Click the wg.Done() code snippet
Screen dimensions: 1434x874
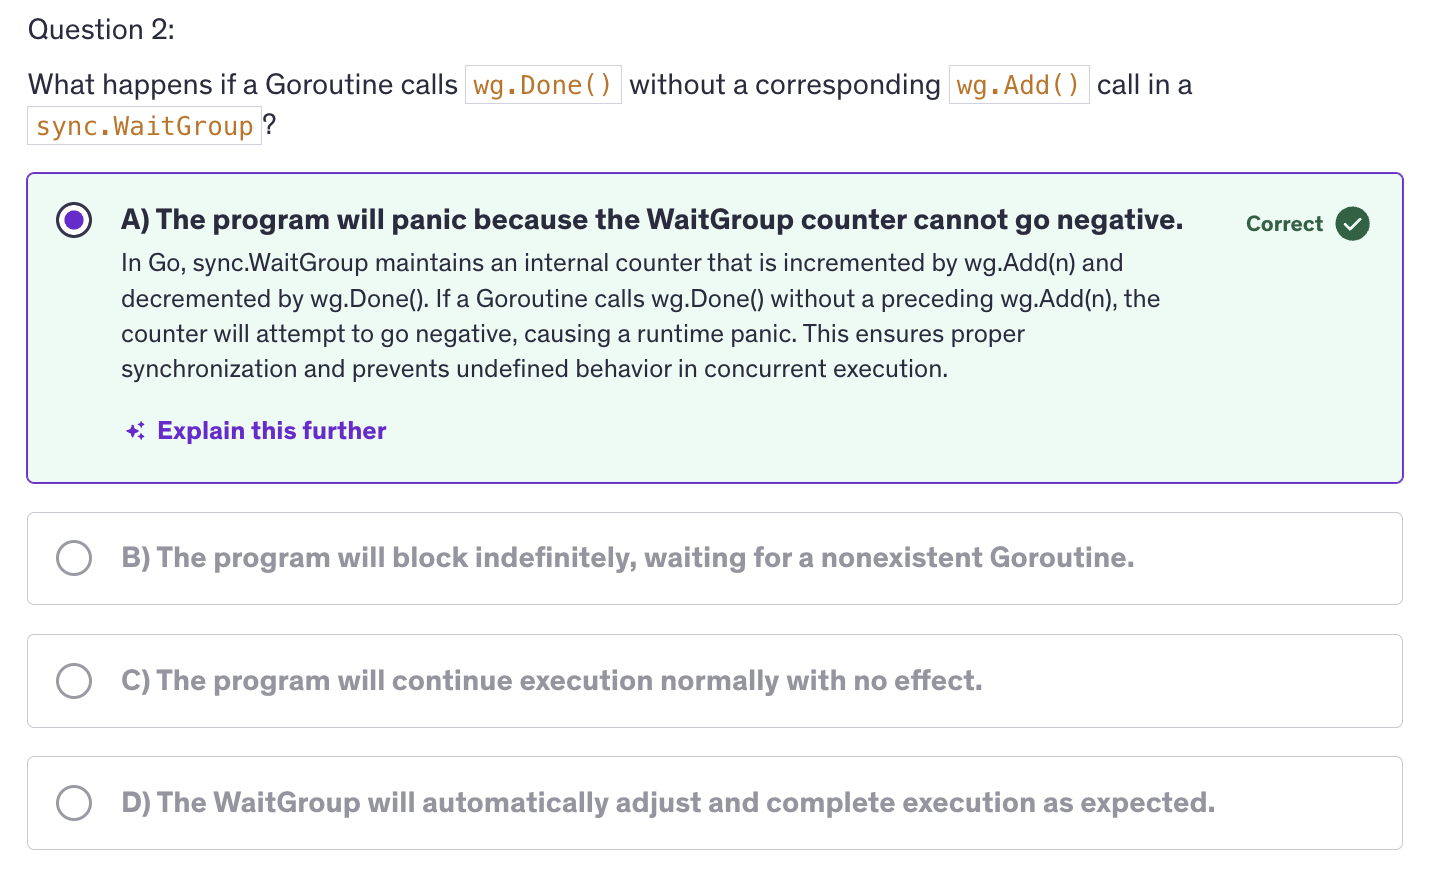[x=542, y=85]
